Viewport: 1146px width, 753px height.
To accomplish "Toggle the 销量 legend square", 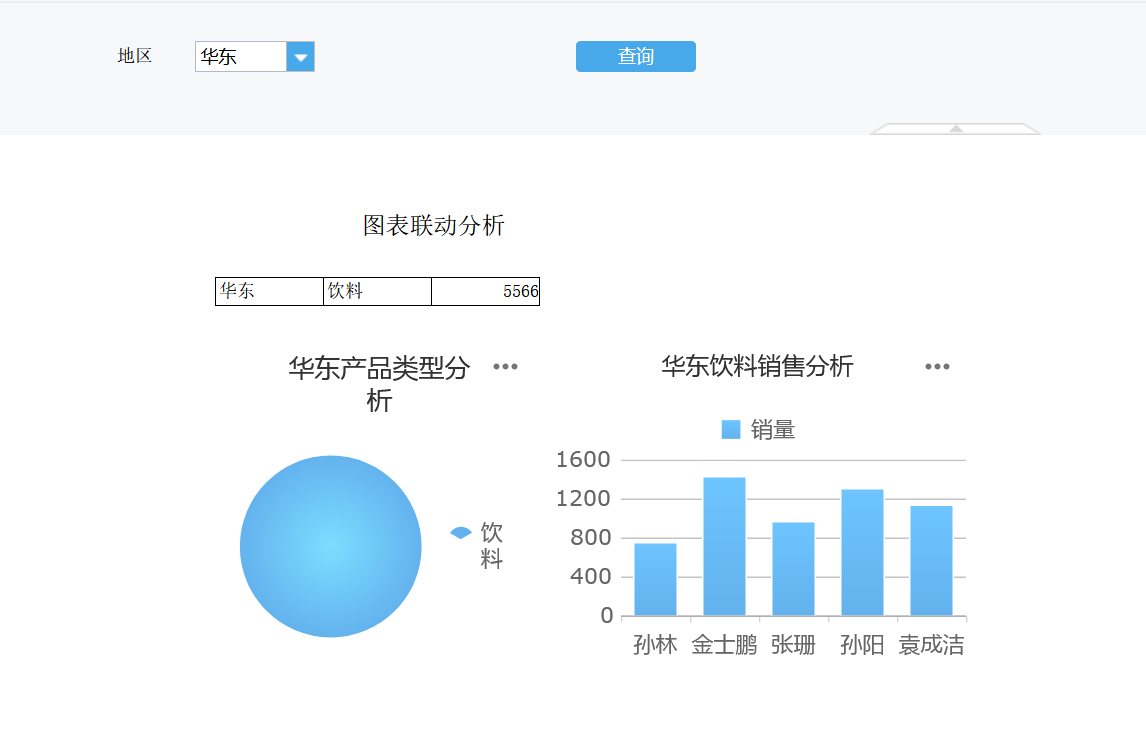I will click(731, 430).
